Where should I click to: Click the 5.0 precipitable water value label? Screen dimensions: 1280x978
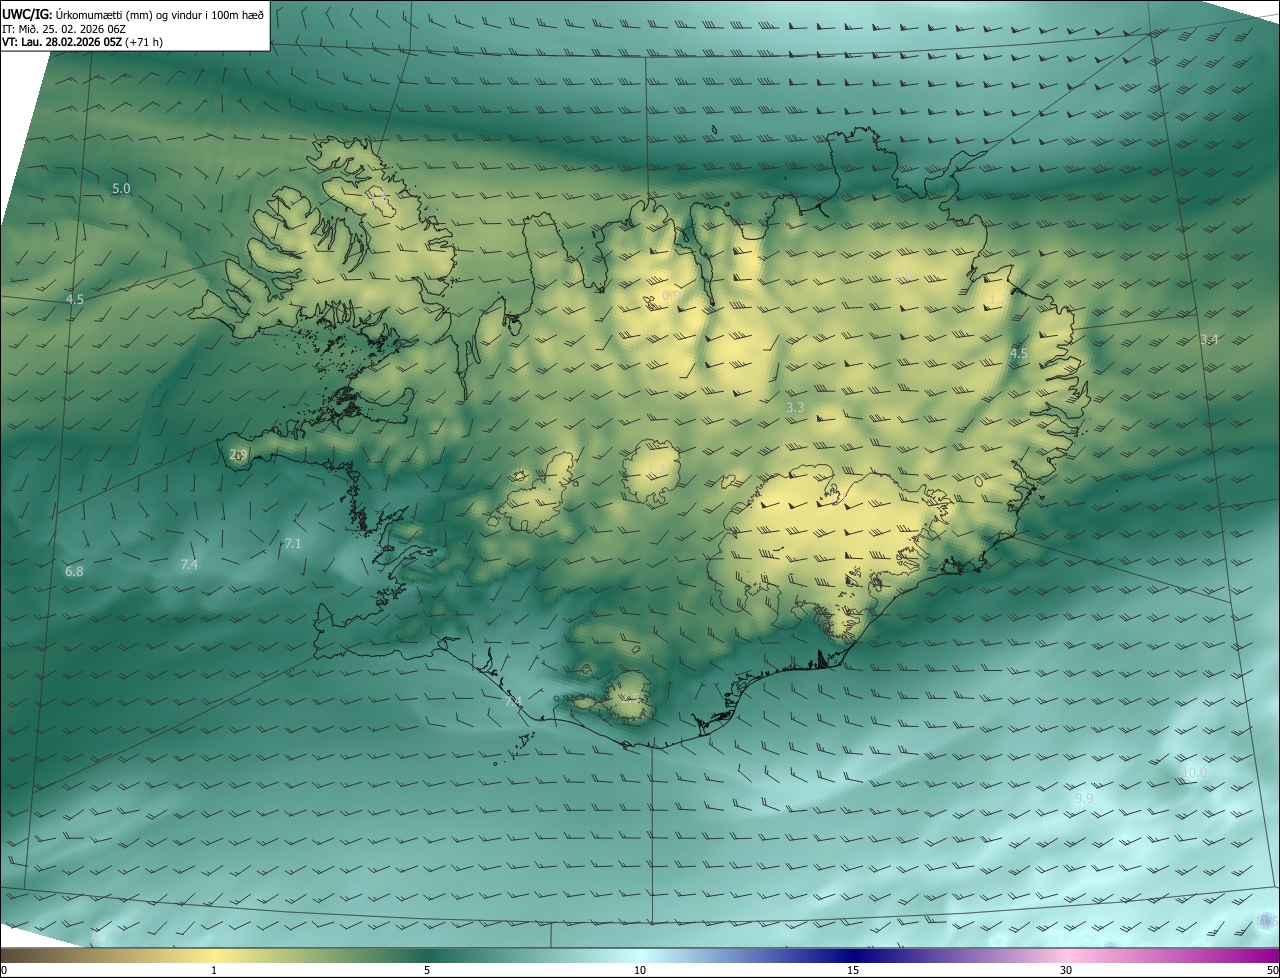121,189
